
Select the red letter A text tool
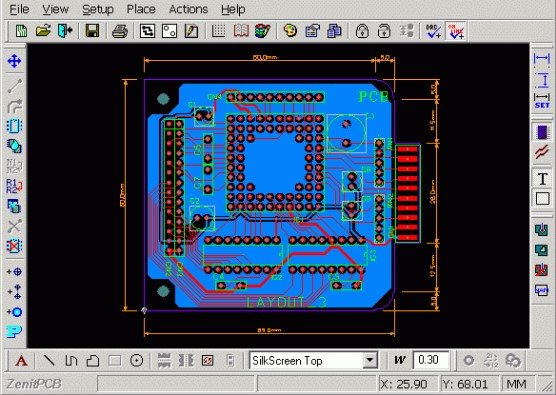(x=21, y=361)
